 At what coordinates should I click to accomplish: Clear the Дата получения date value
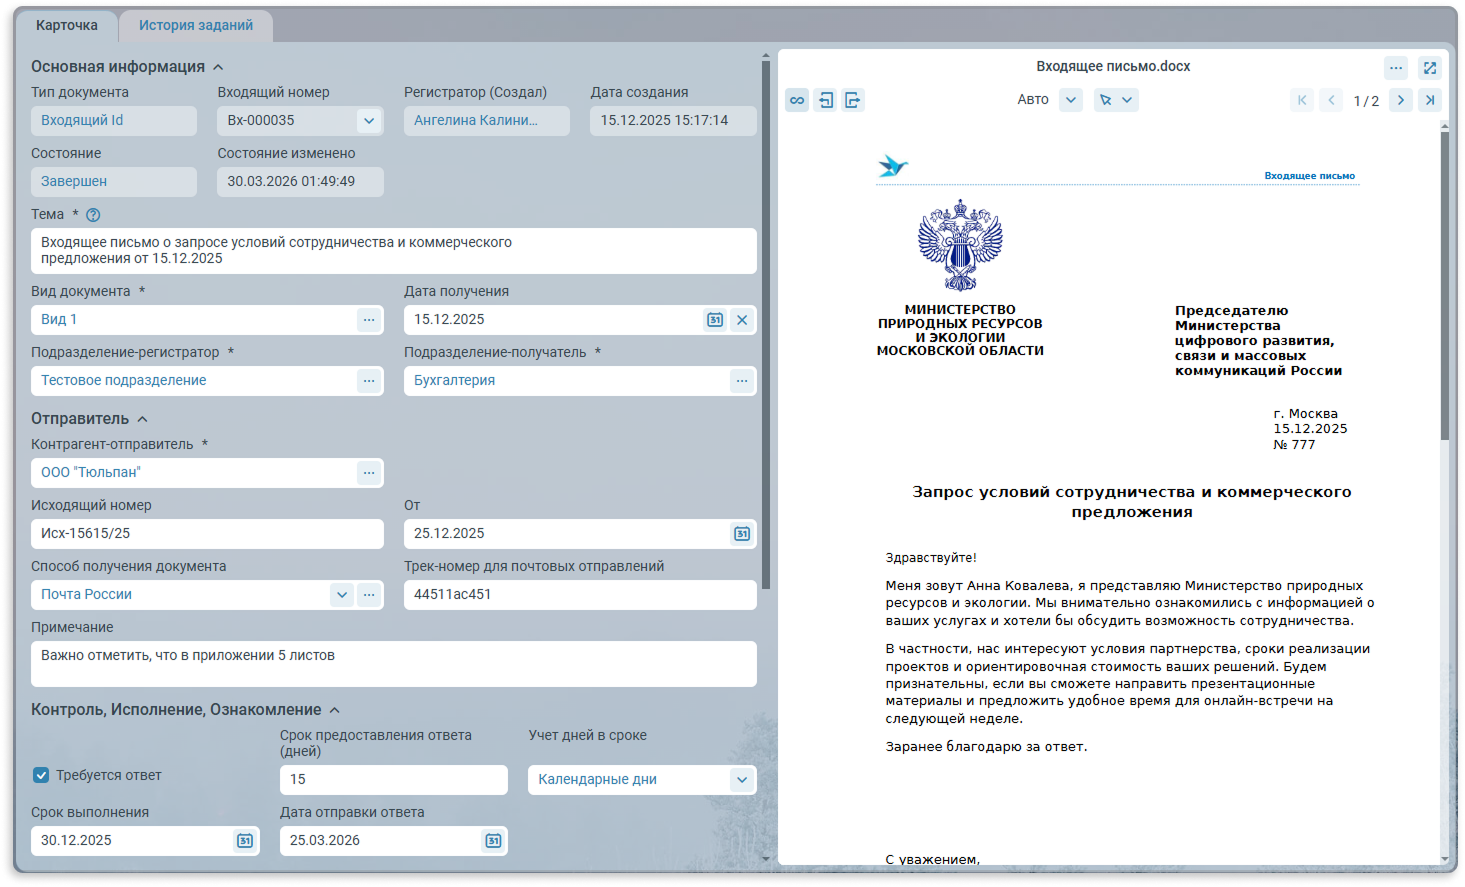742,320
